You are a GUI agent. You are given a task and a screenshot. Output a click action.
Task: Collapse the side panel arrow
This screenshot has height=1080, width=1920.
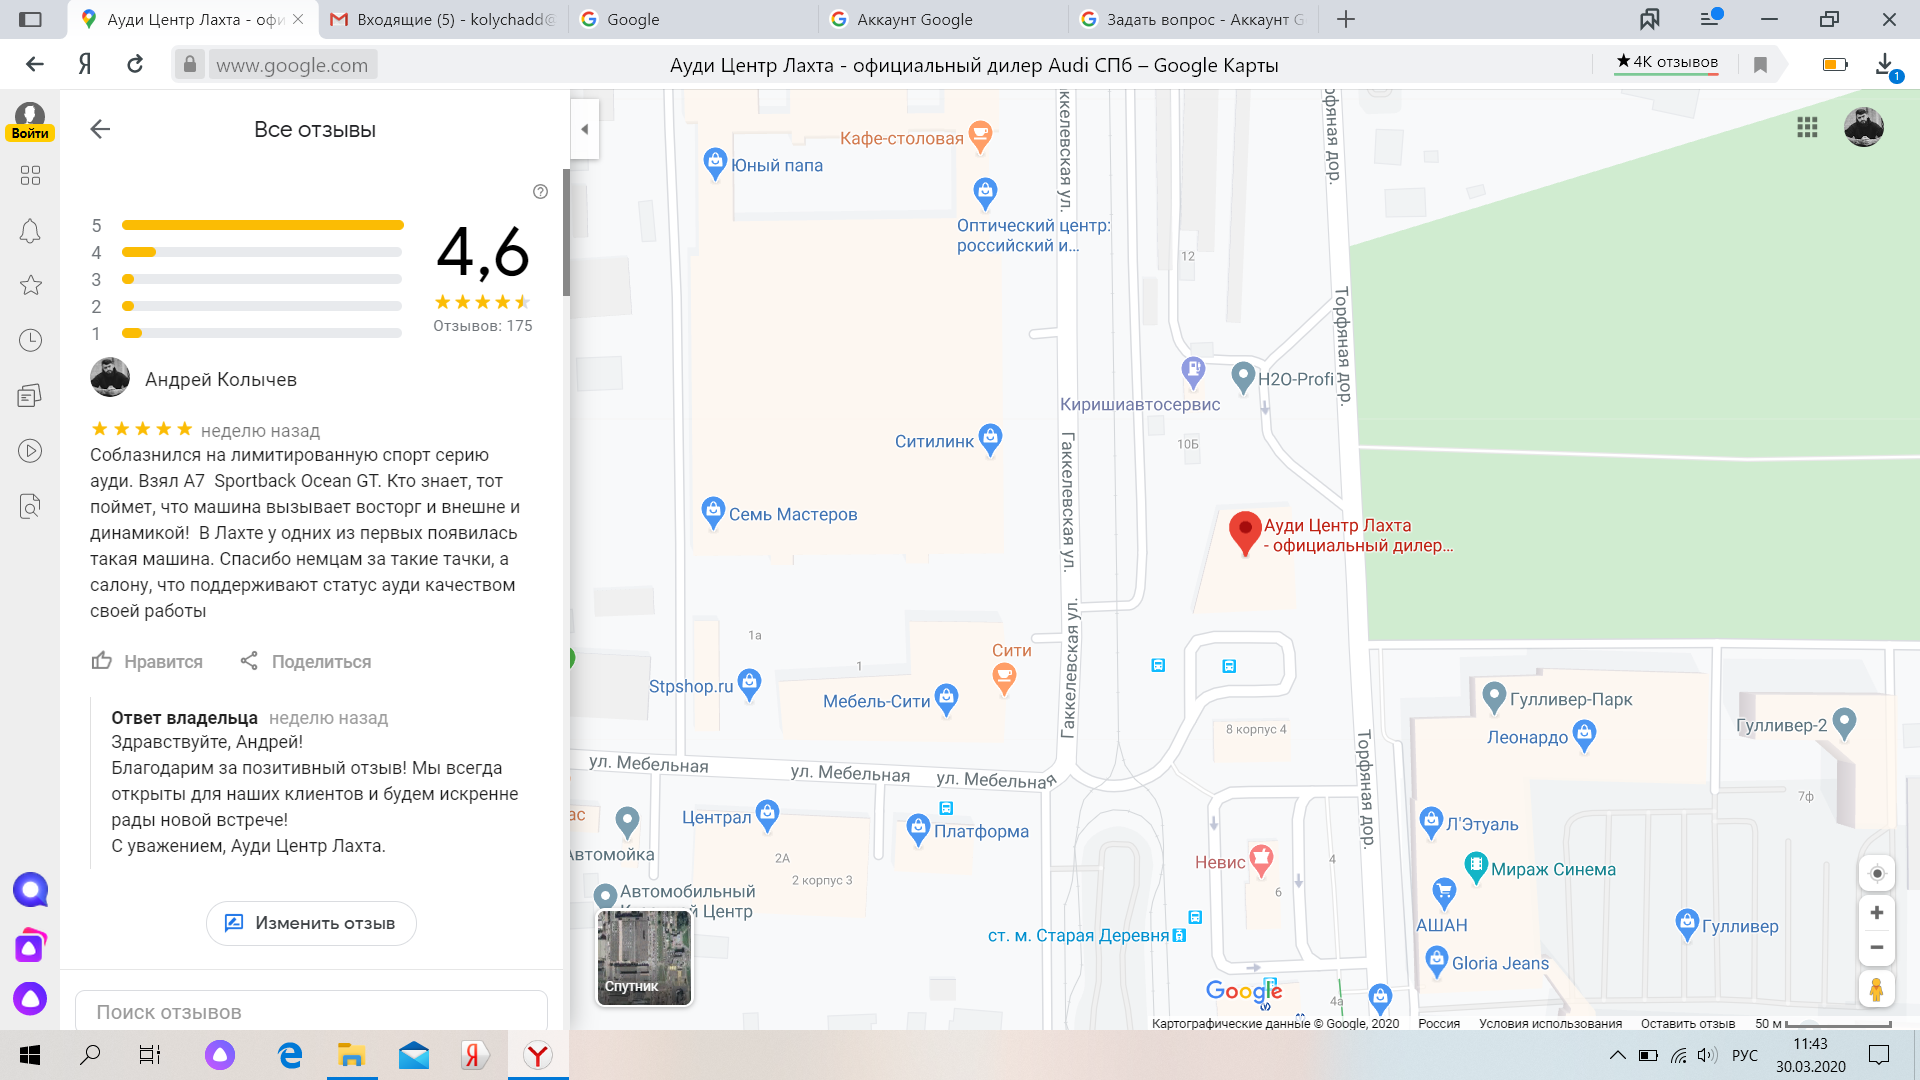tap(585, 129)
